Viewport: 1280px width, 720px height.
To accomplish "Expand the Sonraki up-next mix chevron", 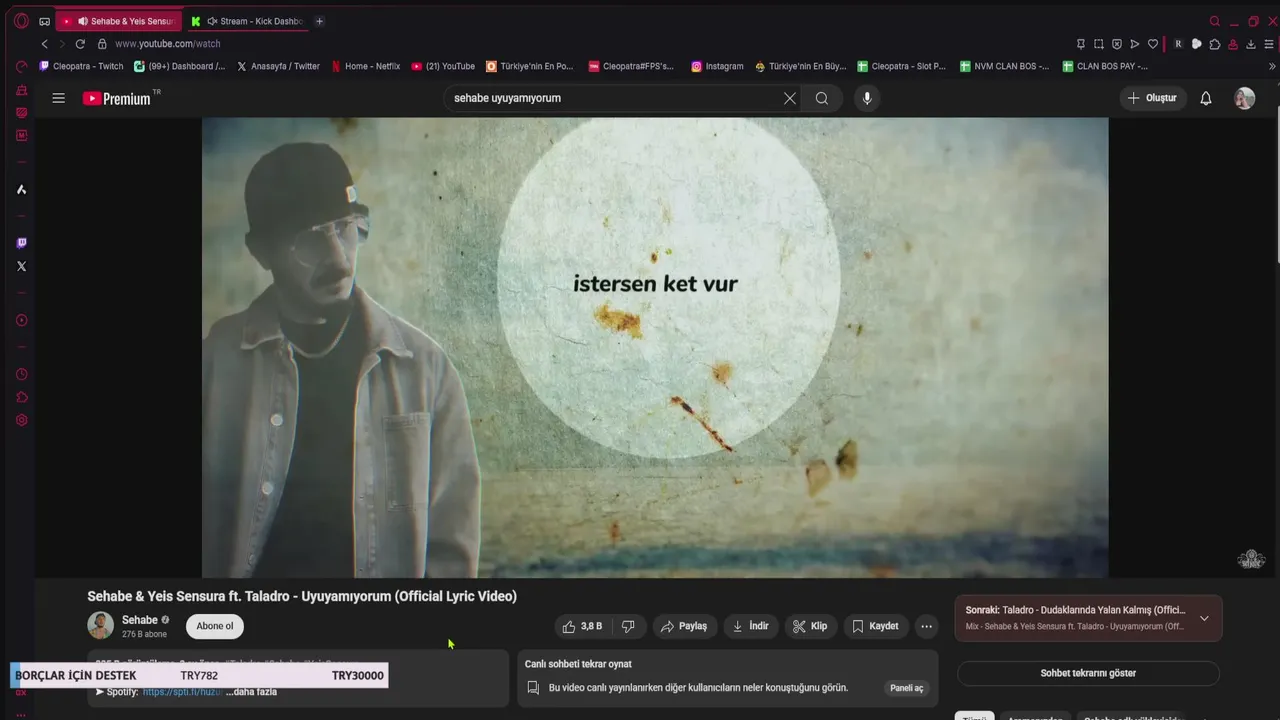I will point(1204,618).
